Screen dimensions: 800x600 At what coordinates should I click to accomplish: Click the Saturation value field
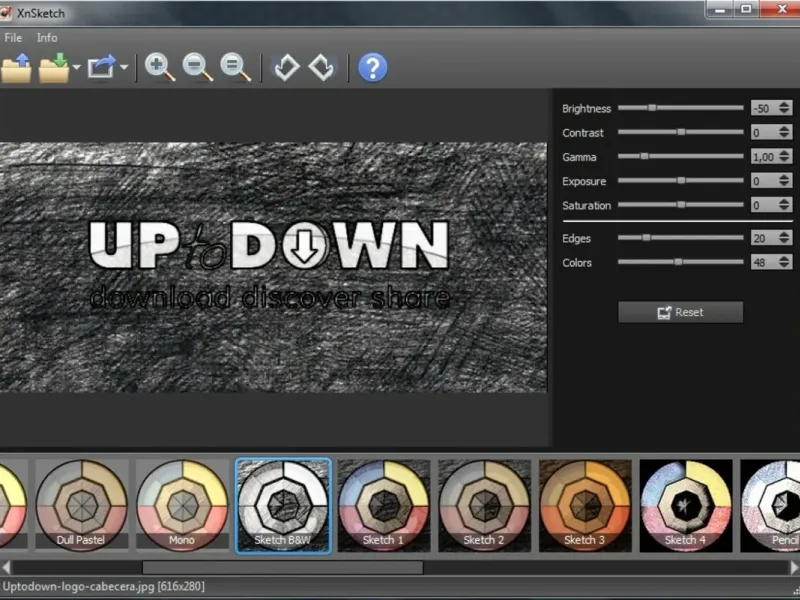tap(764, 205)
